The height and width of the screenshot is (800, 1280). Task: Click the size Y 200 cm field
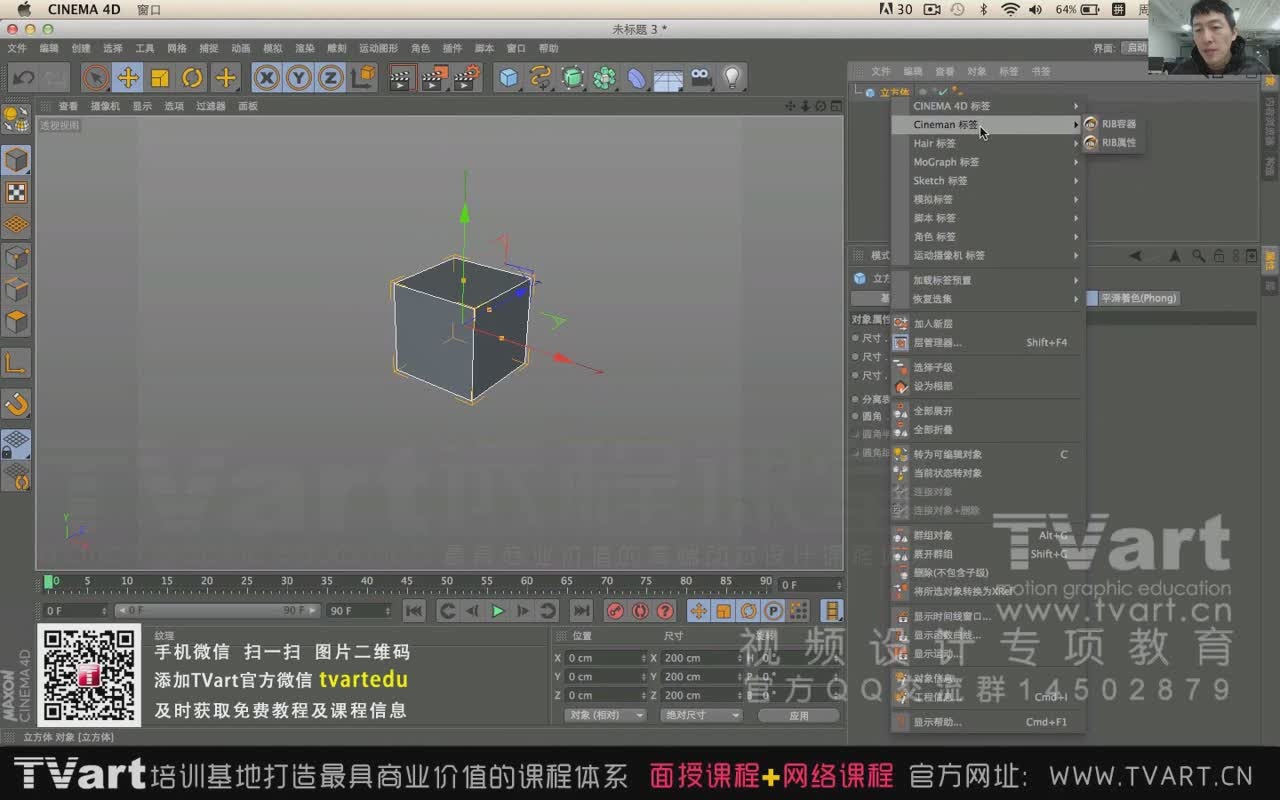click(701, 677)
